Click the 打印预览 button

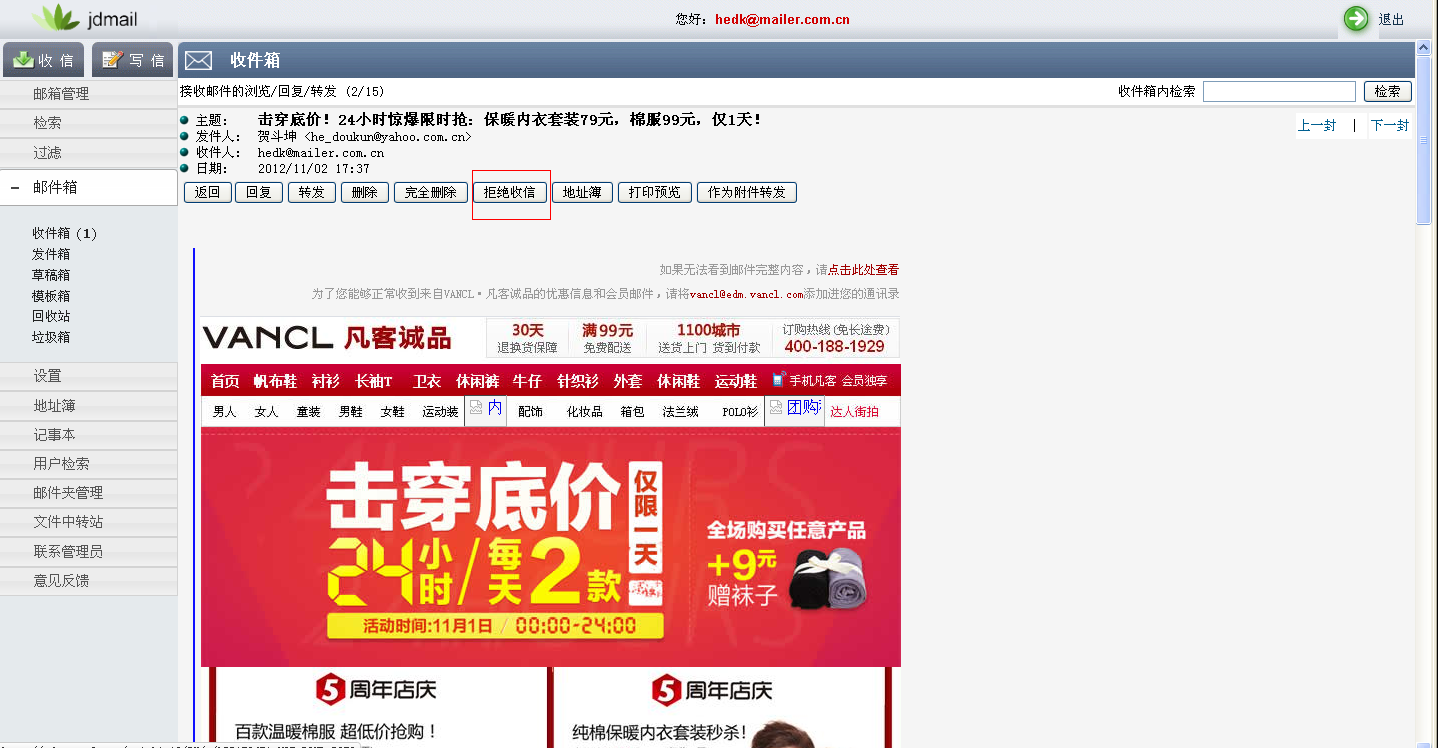click(x=655, y=192)
